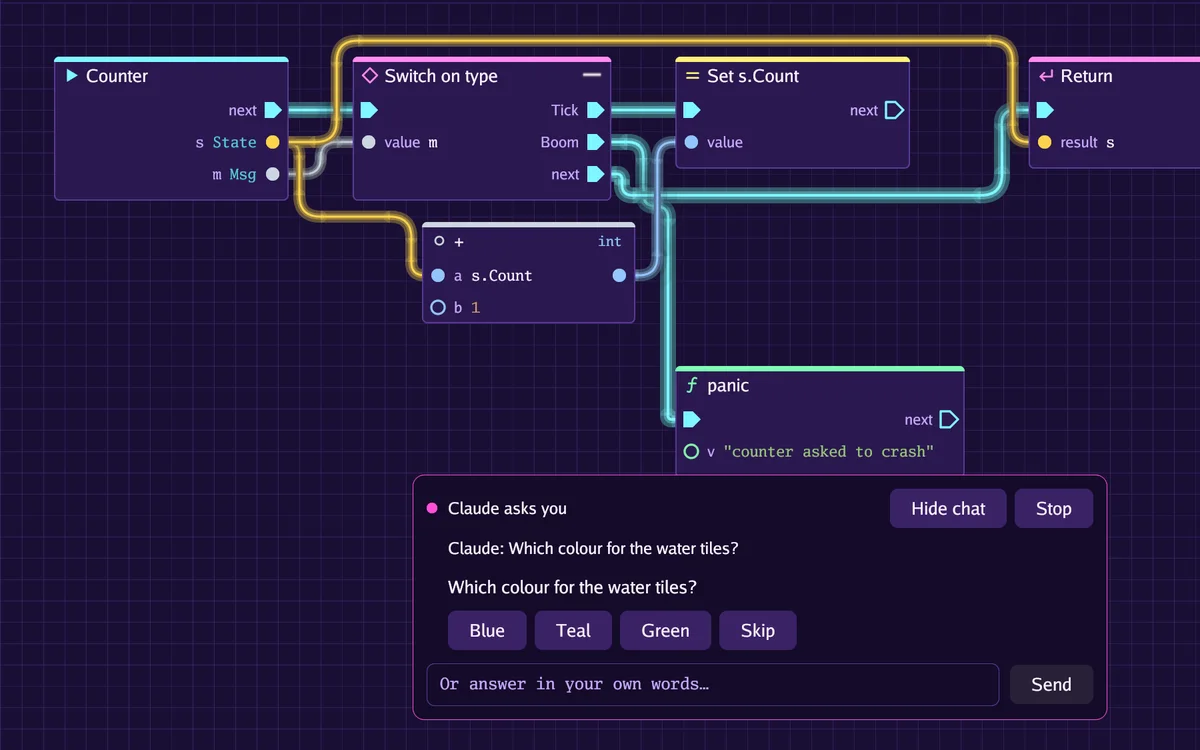Viewport: 1200px width, 750px height.
Task: Click the Counter node play icon
Action: point(72,76)
